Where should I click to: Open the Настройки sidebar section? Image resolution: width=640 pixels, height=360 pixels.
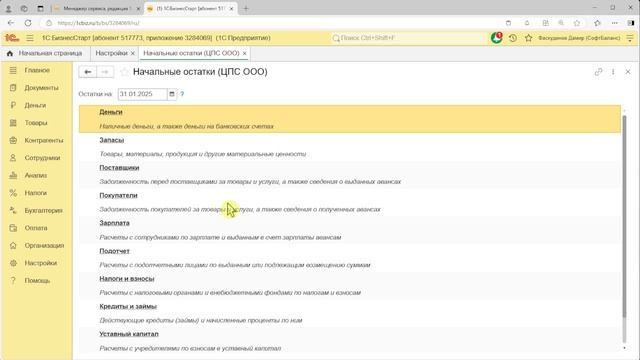tap(37, 263)
